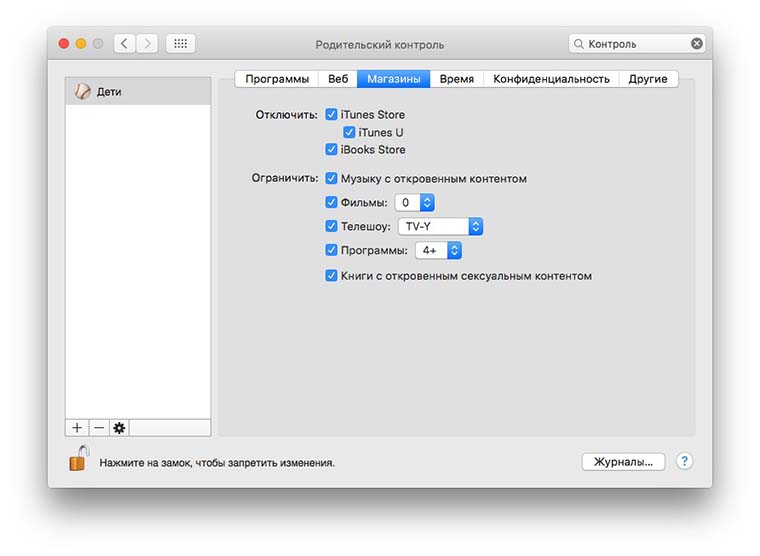Click the lock icon to prevent changes
Screen dimensions: 760x556
[78, 458]
